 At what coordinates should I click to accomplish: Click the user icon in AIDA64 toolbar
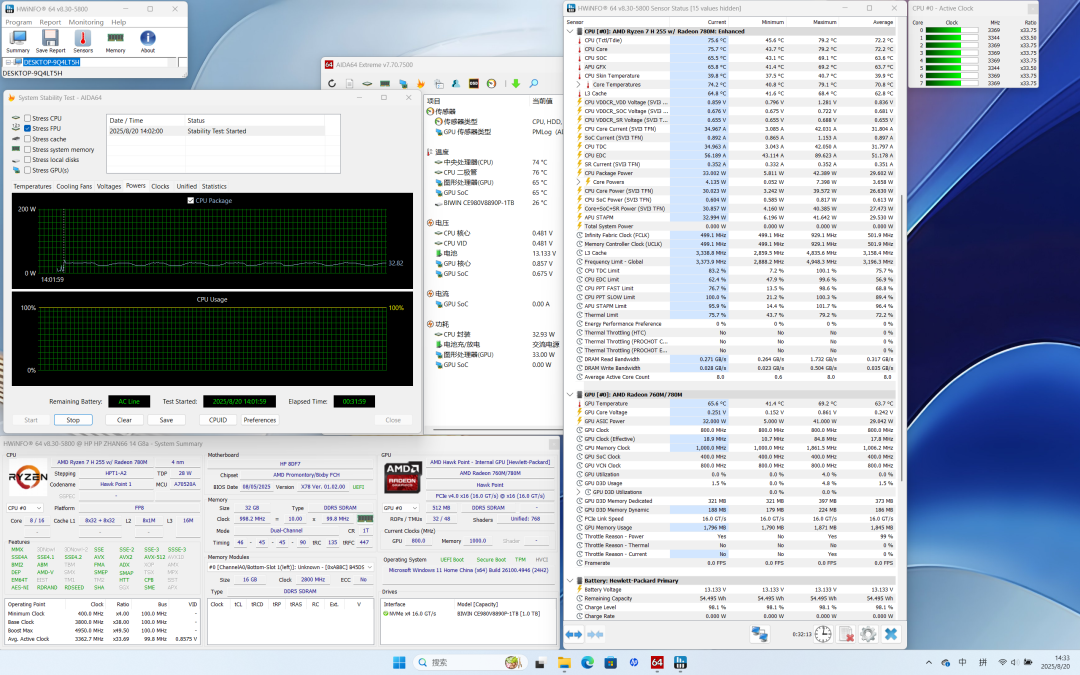456,83
